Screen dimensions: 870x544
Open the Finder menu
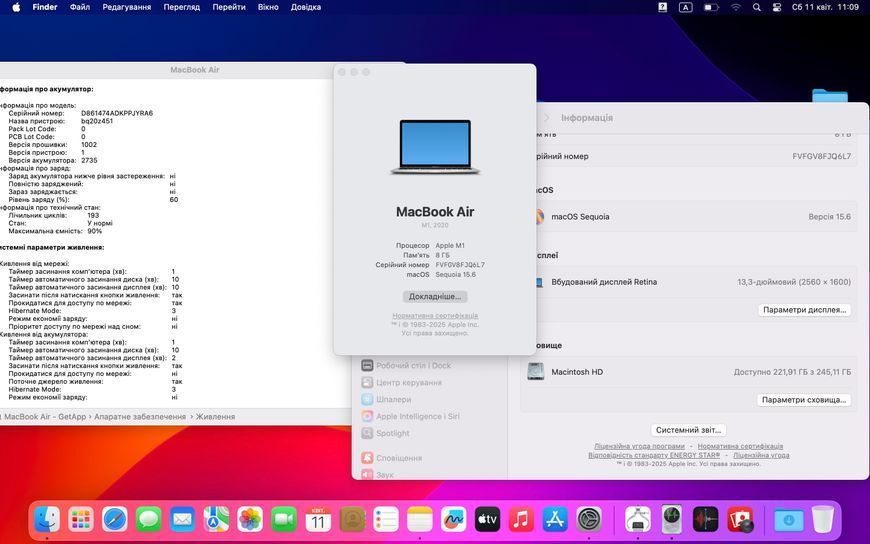tap(44, 7)
